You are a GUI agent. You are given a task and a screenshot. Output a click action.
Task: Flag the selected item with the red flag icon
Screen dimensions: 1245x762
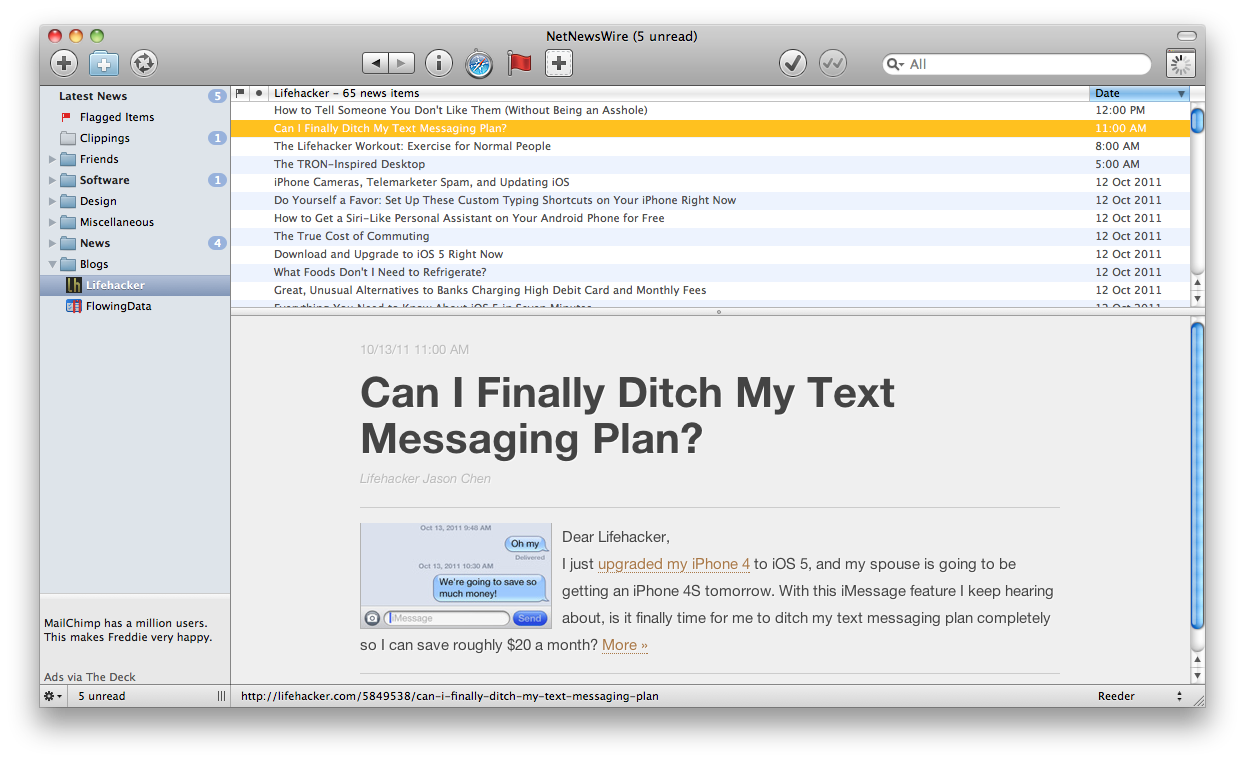pyautogui.click(x=519, y=64)
